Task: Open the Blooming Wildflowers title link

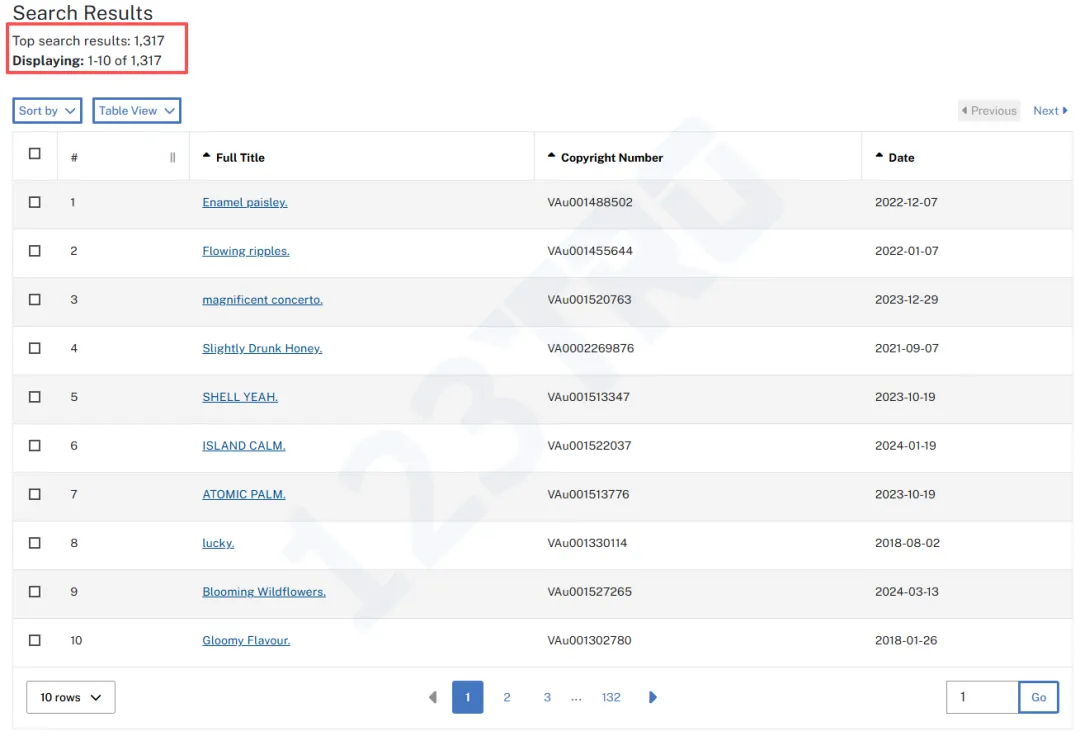Action: 264,592
